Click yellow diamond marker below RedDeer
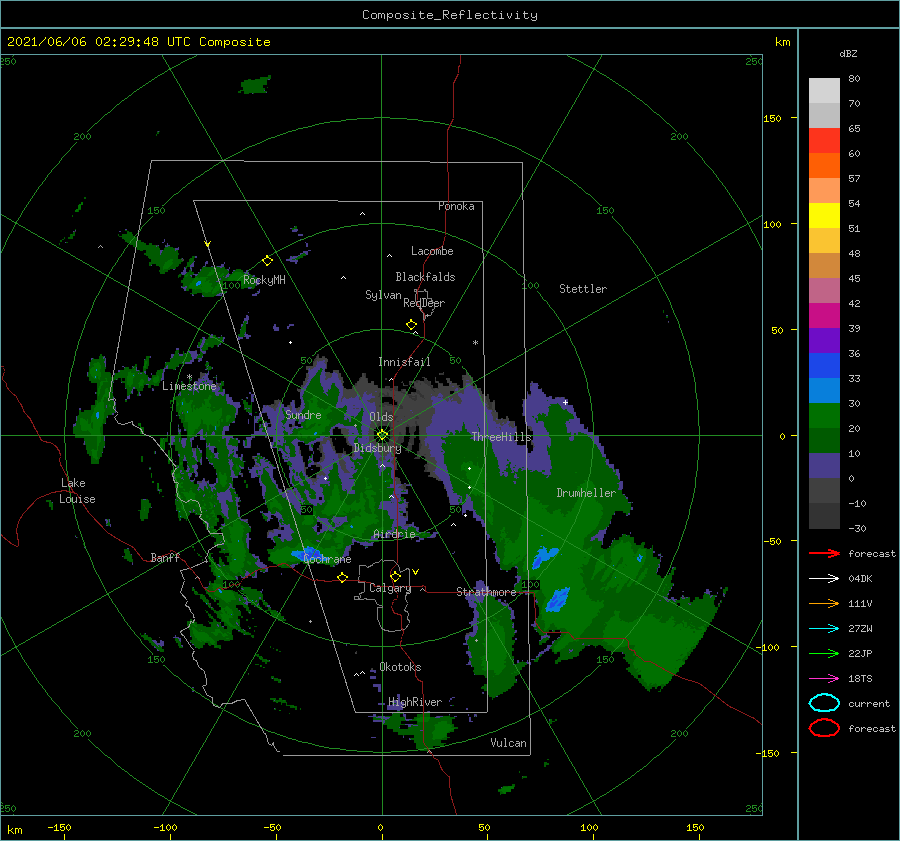This screenshot has height=841, width=900. coord(411,325)
